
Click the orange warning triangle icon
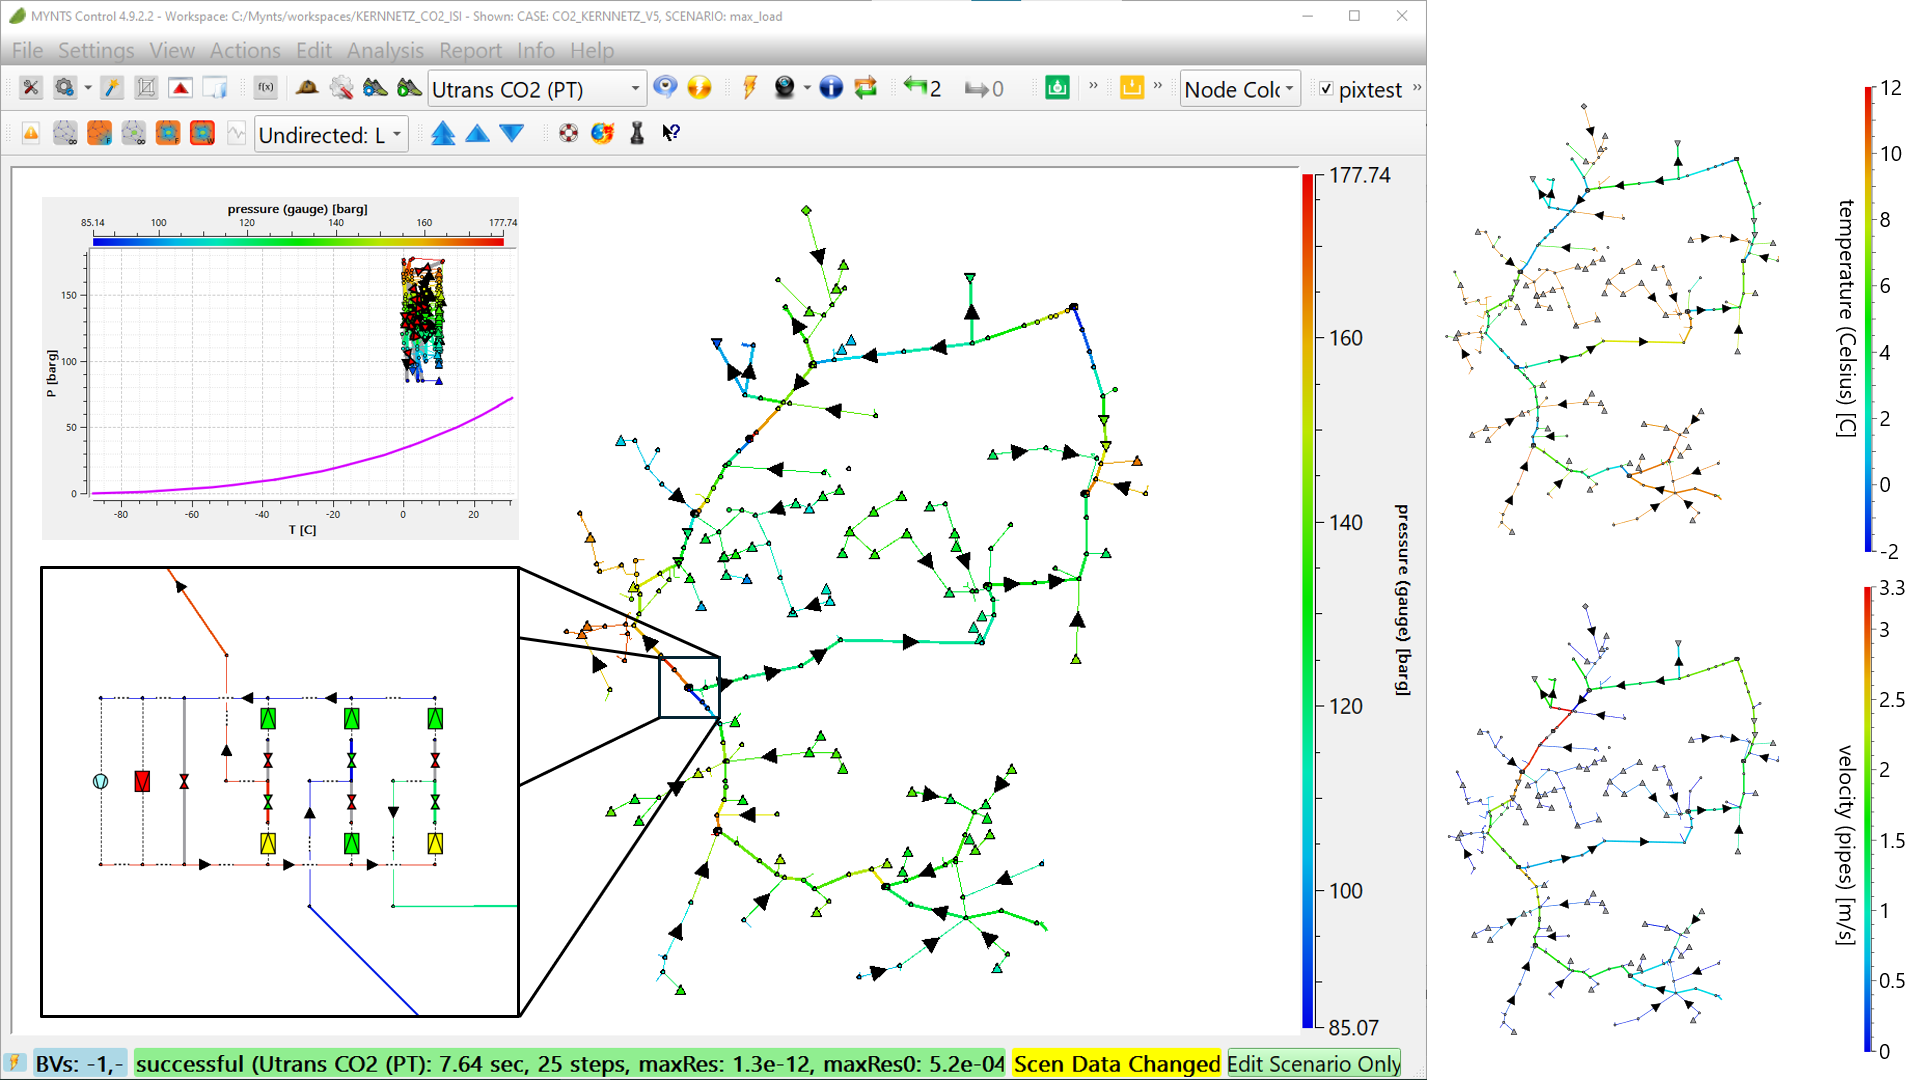31,133
